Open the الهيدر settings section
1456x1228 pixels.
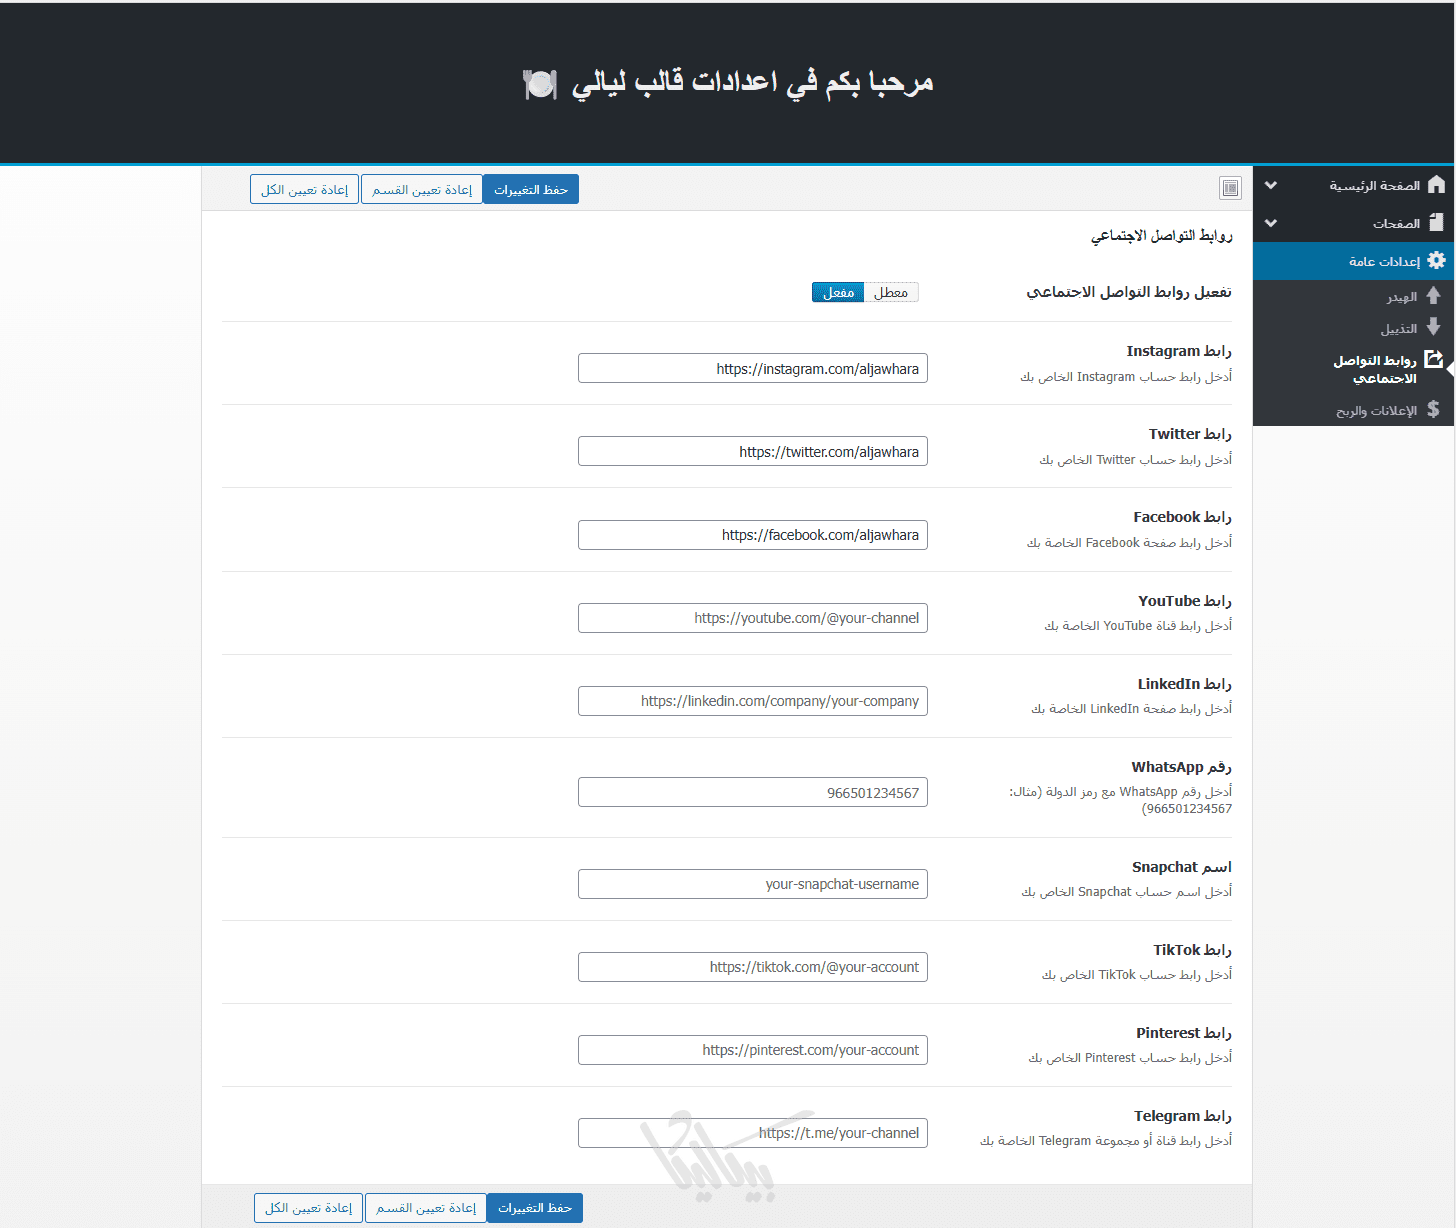pyautogui.click(x=1401, y=297)
